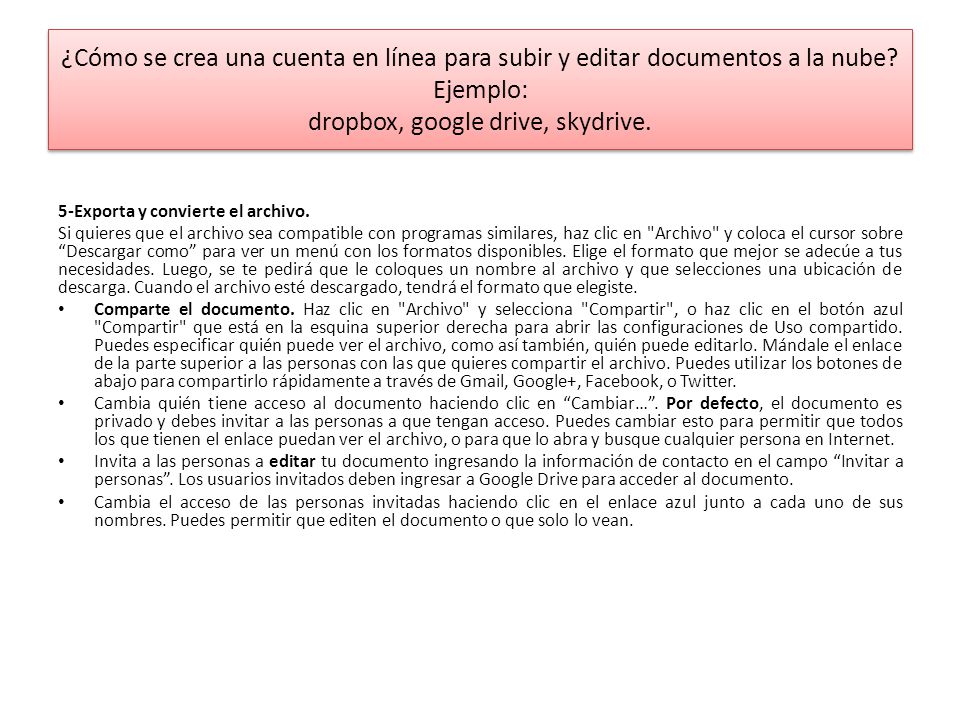
Task: Click the bold word 'editar'
Action: (292, 461)
